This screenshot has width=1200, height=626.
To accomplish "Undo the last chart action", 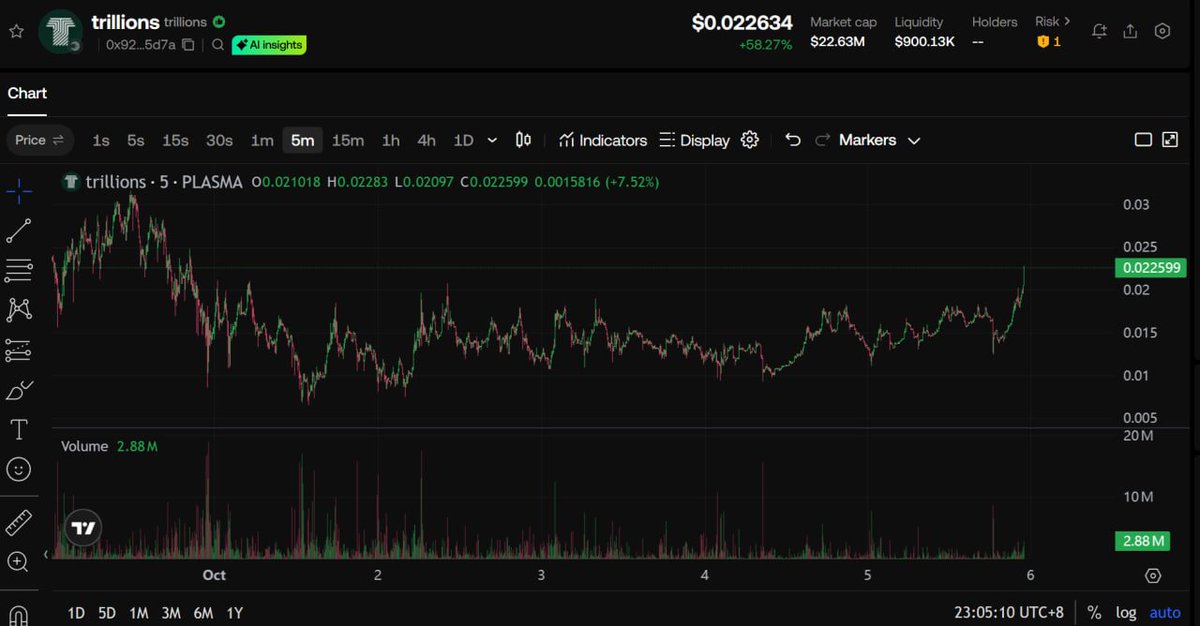I will point(793,140).
